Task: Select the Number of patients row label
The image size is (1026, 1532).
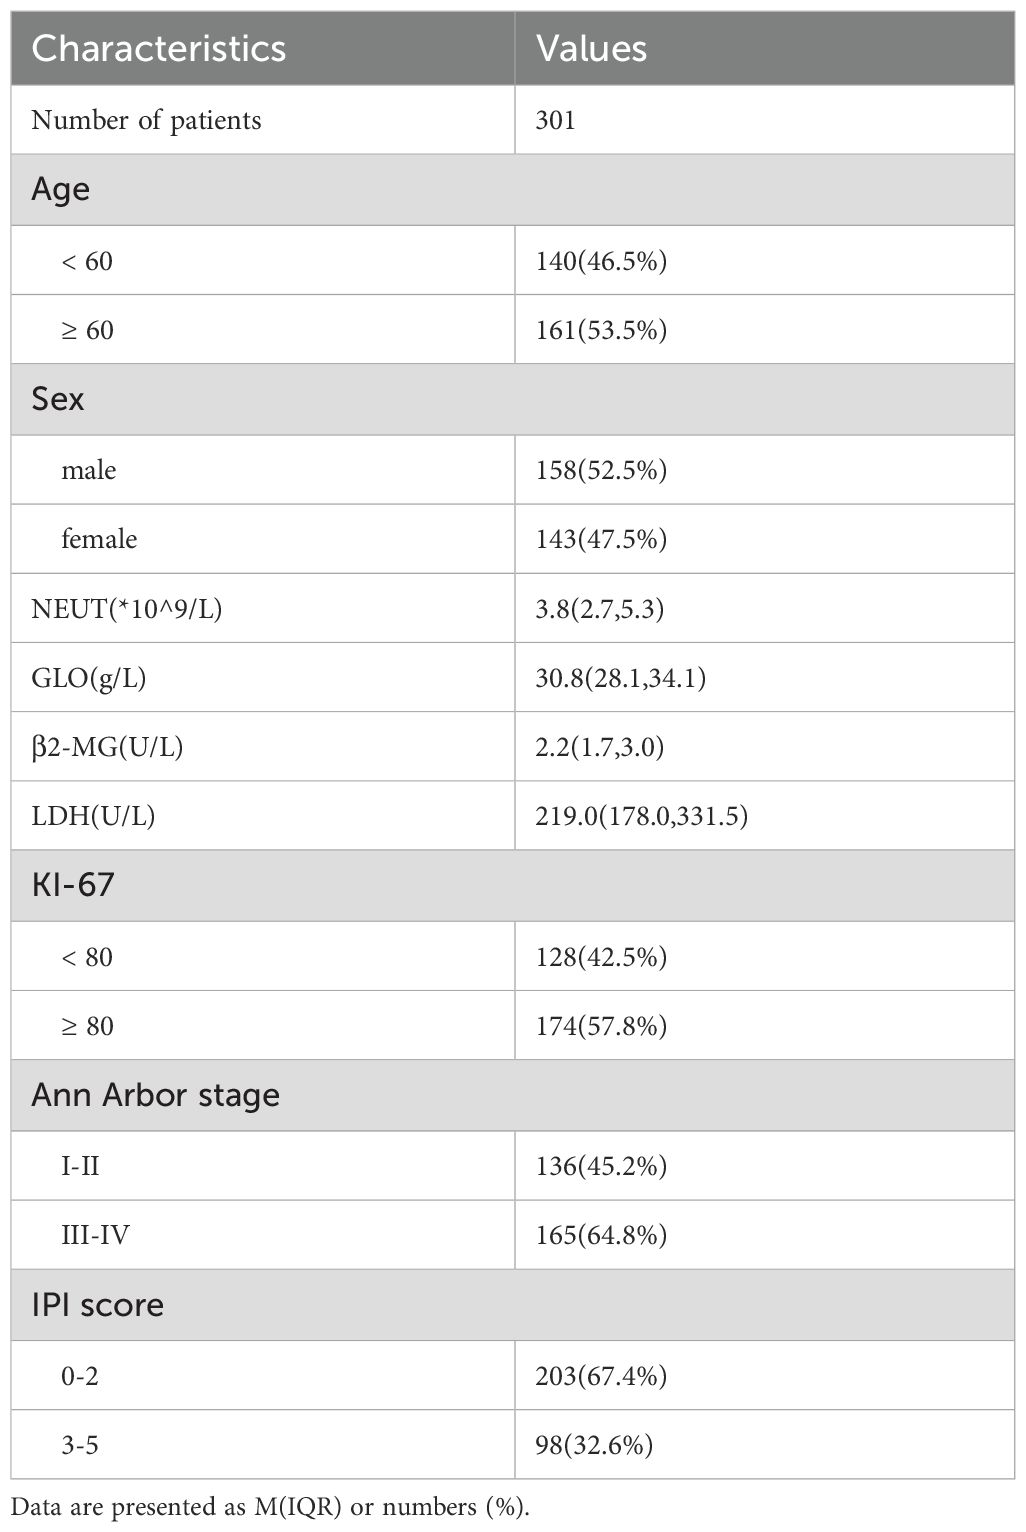Action: pyautogui.click(x=146, y=120)
